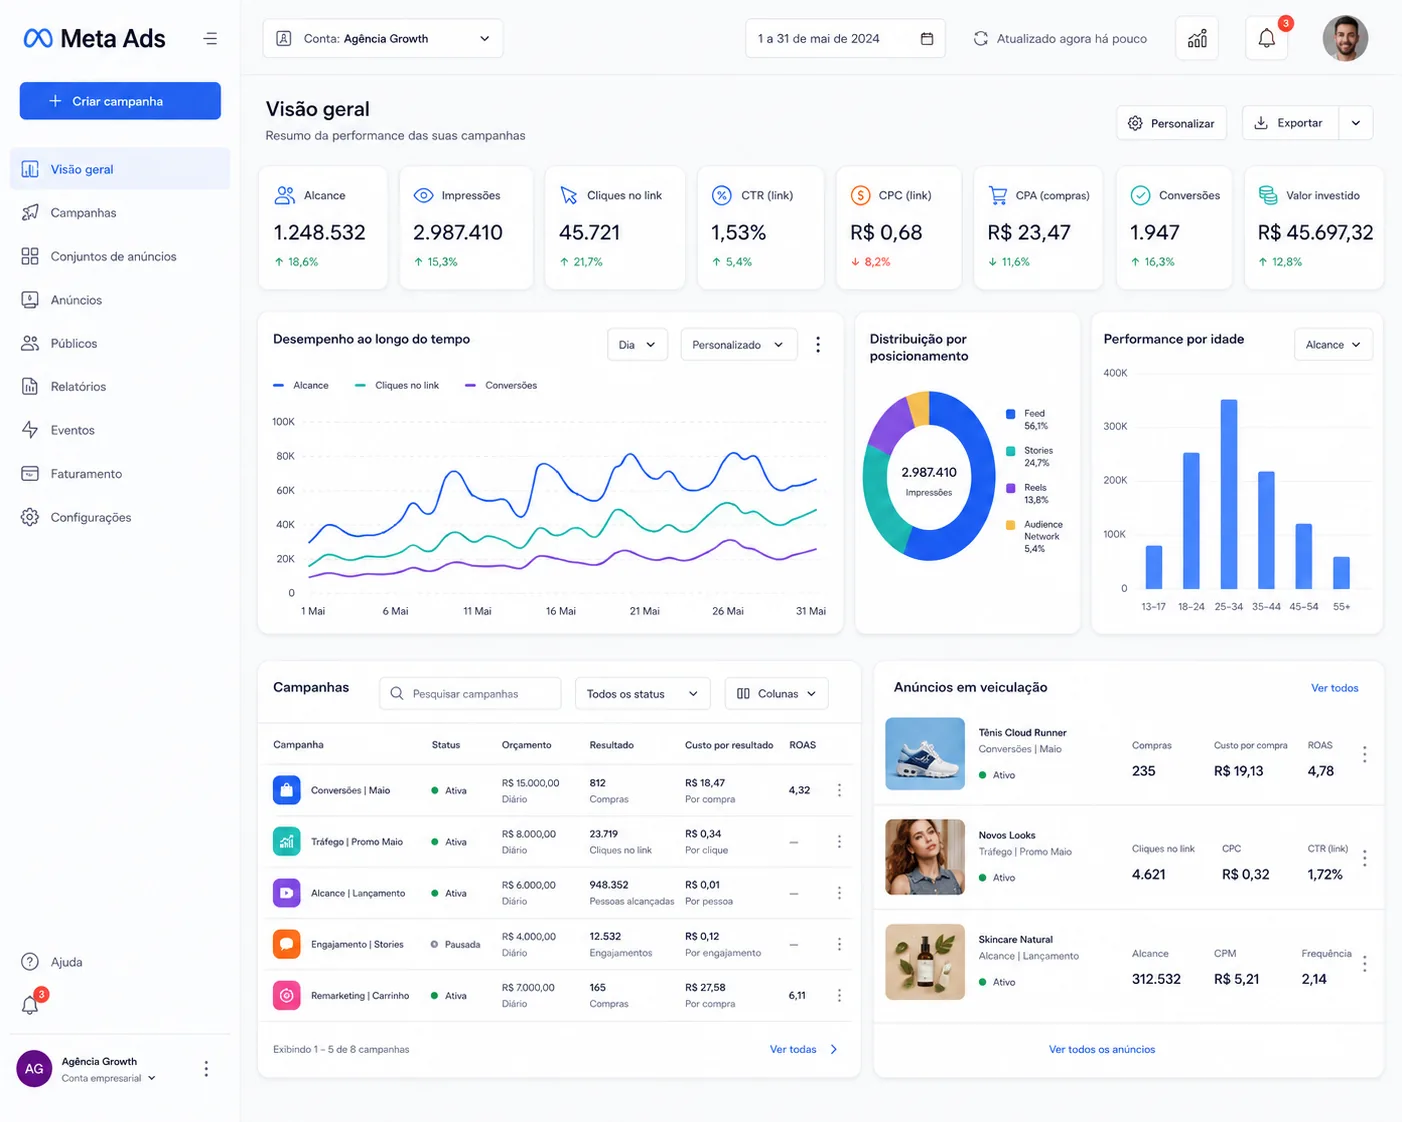Focus the Pesquisar campanhas search field

[x=470, y=694]
